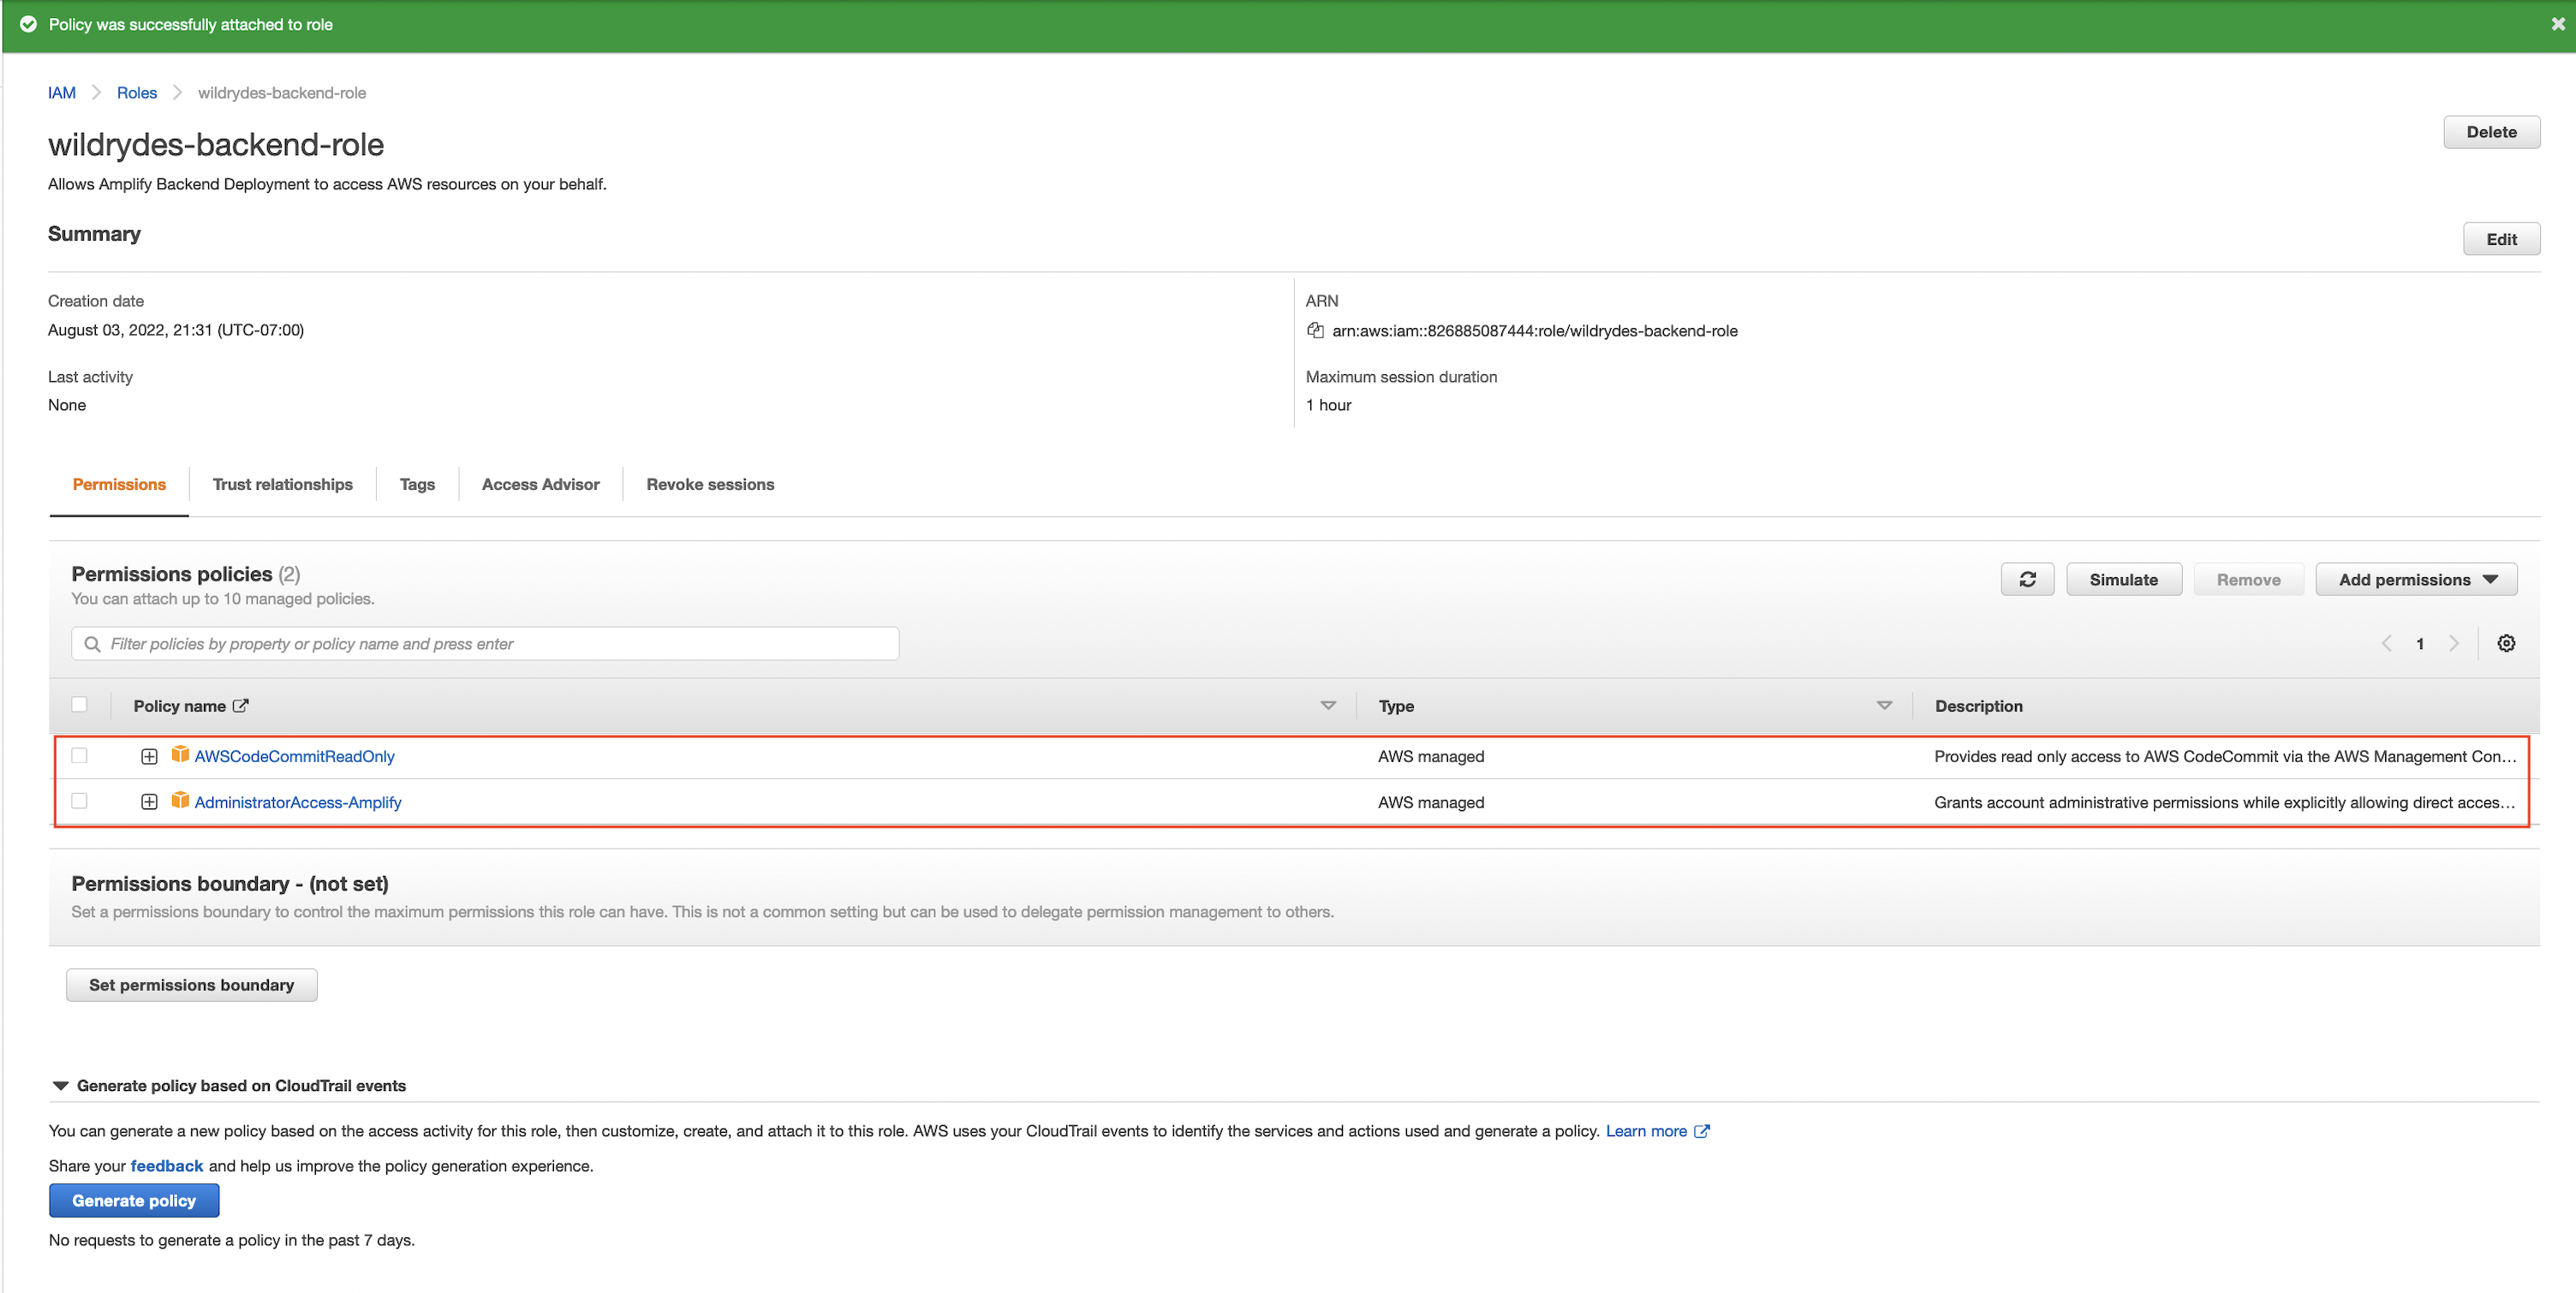
Task: Check the AWSCodeCommitReadOnly policy checkbox
Action: [79, 755]
